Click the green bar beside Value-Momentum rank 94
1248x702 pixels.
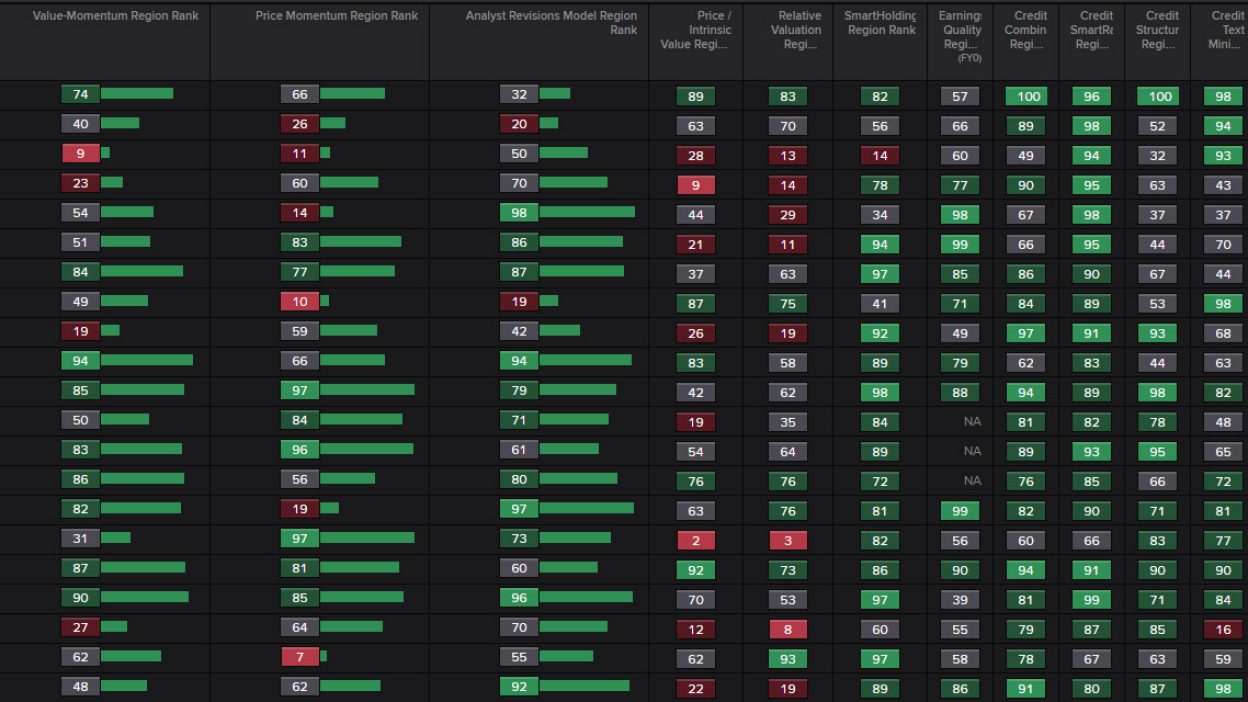[147, 360]
